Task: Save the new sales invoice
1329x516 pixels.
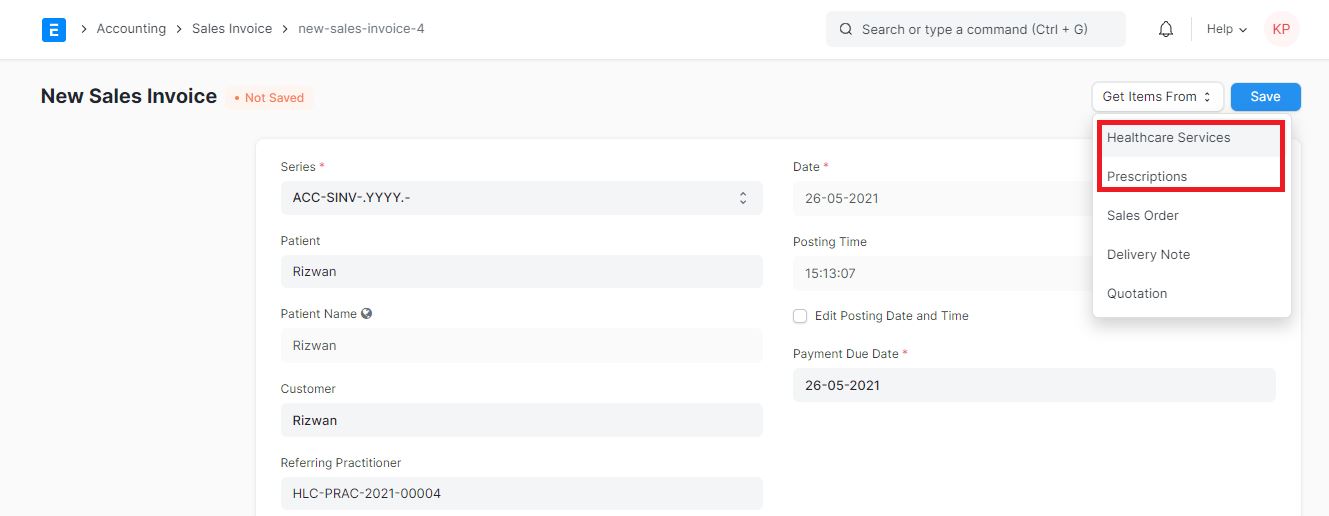Action: click(x=1265, y=97)
